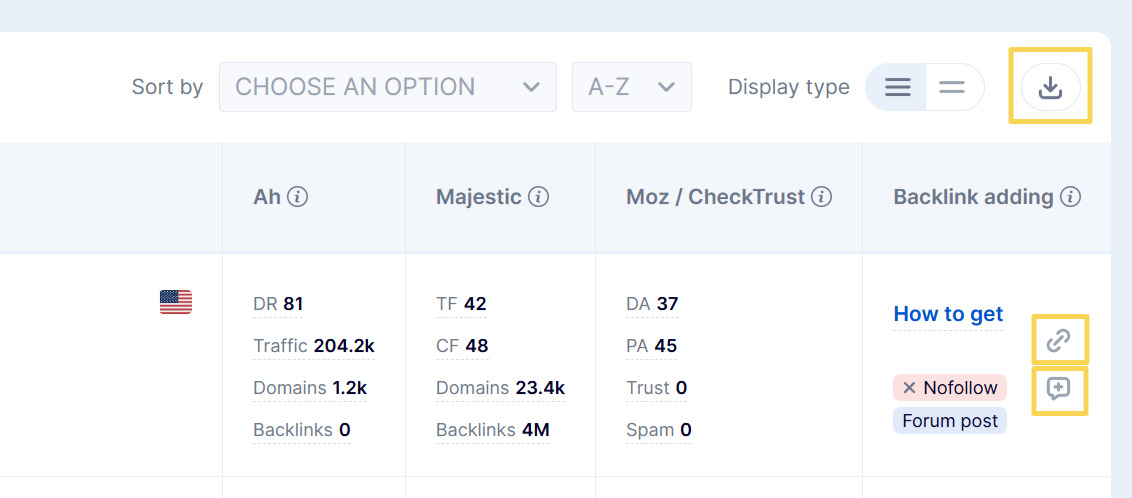Click the Moz / CheckTrust info icon

(x=822, y=197)
